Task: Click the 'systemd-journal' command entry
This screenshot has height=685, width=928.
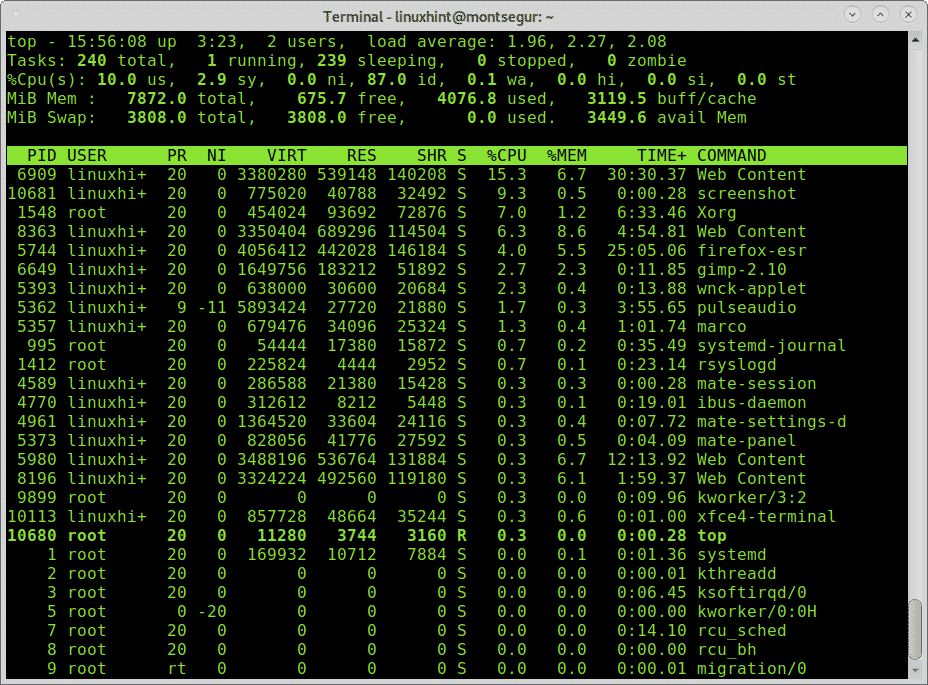Action: coord(771,345)
